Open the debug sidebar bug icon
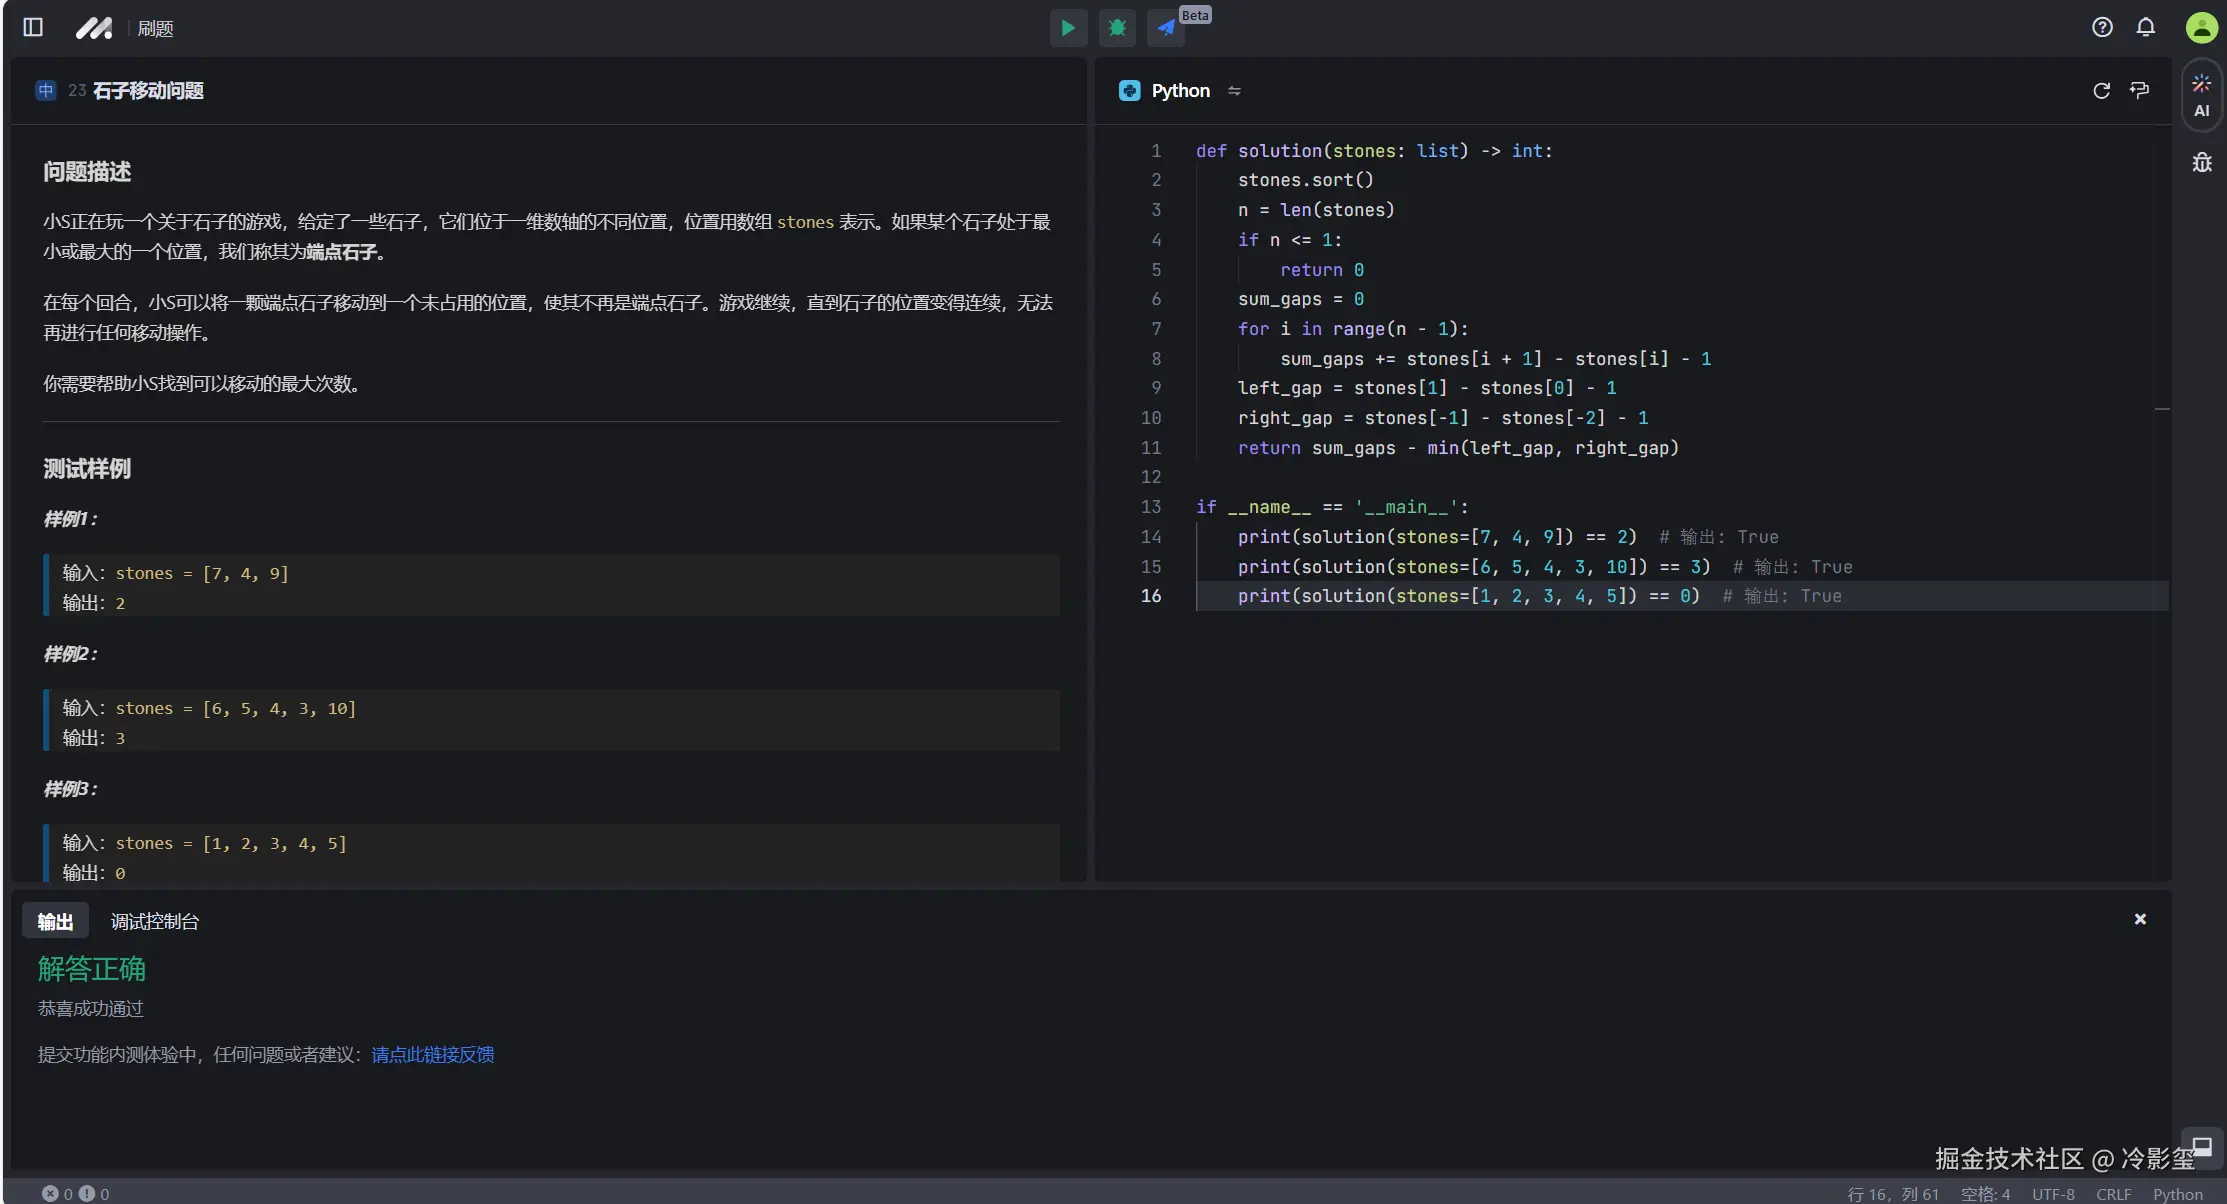Screen dimensions: 2227x1204 click(x=2201, y=162)
